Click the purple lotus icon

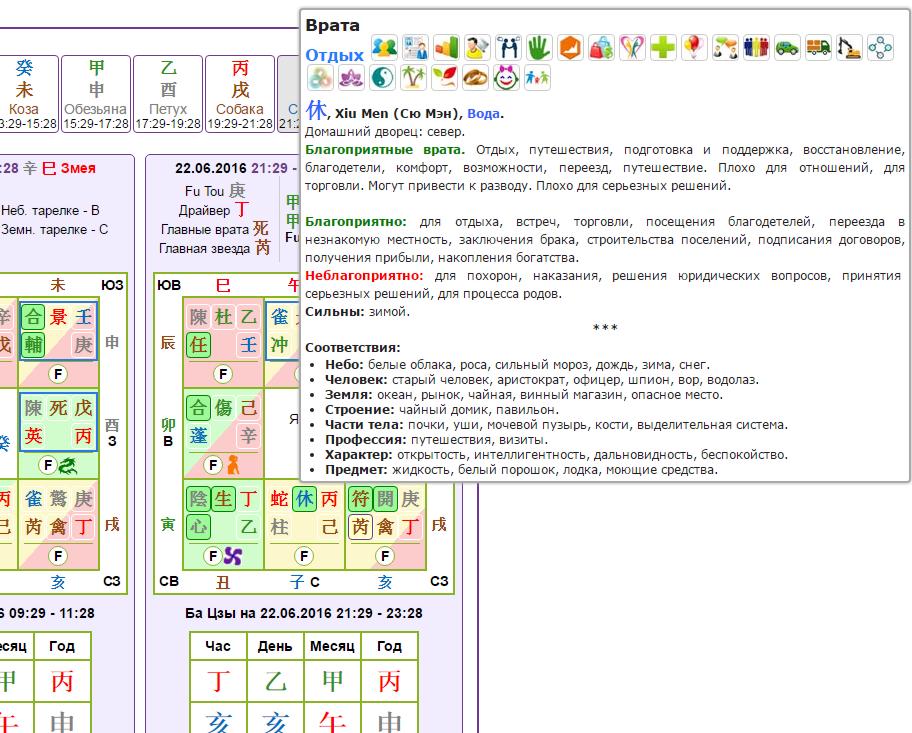pos(351,77)
